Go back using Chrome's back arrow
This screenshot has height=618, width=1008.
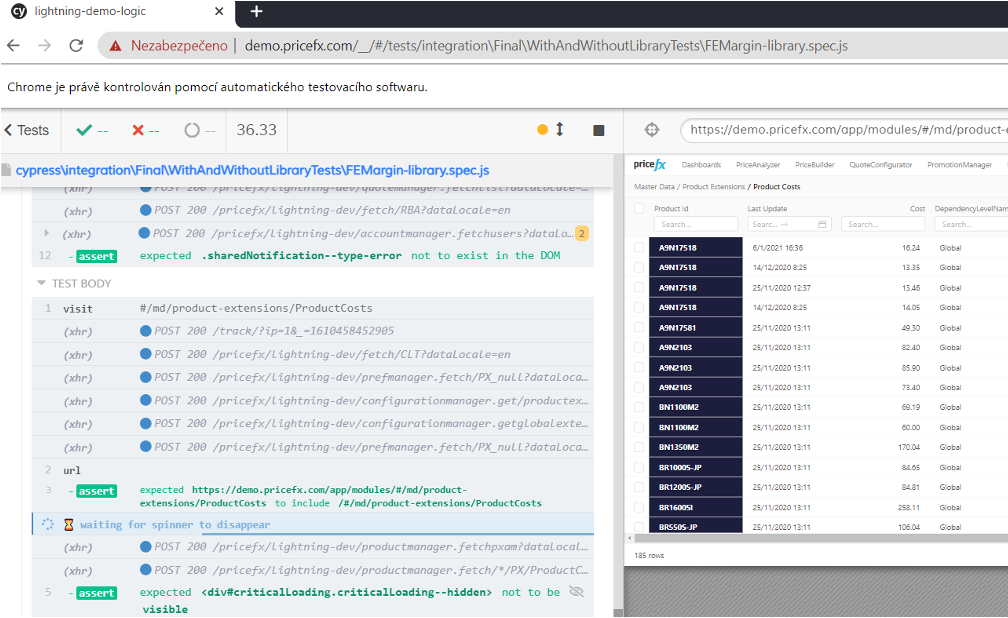point(14,46)
